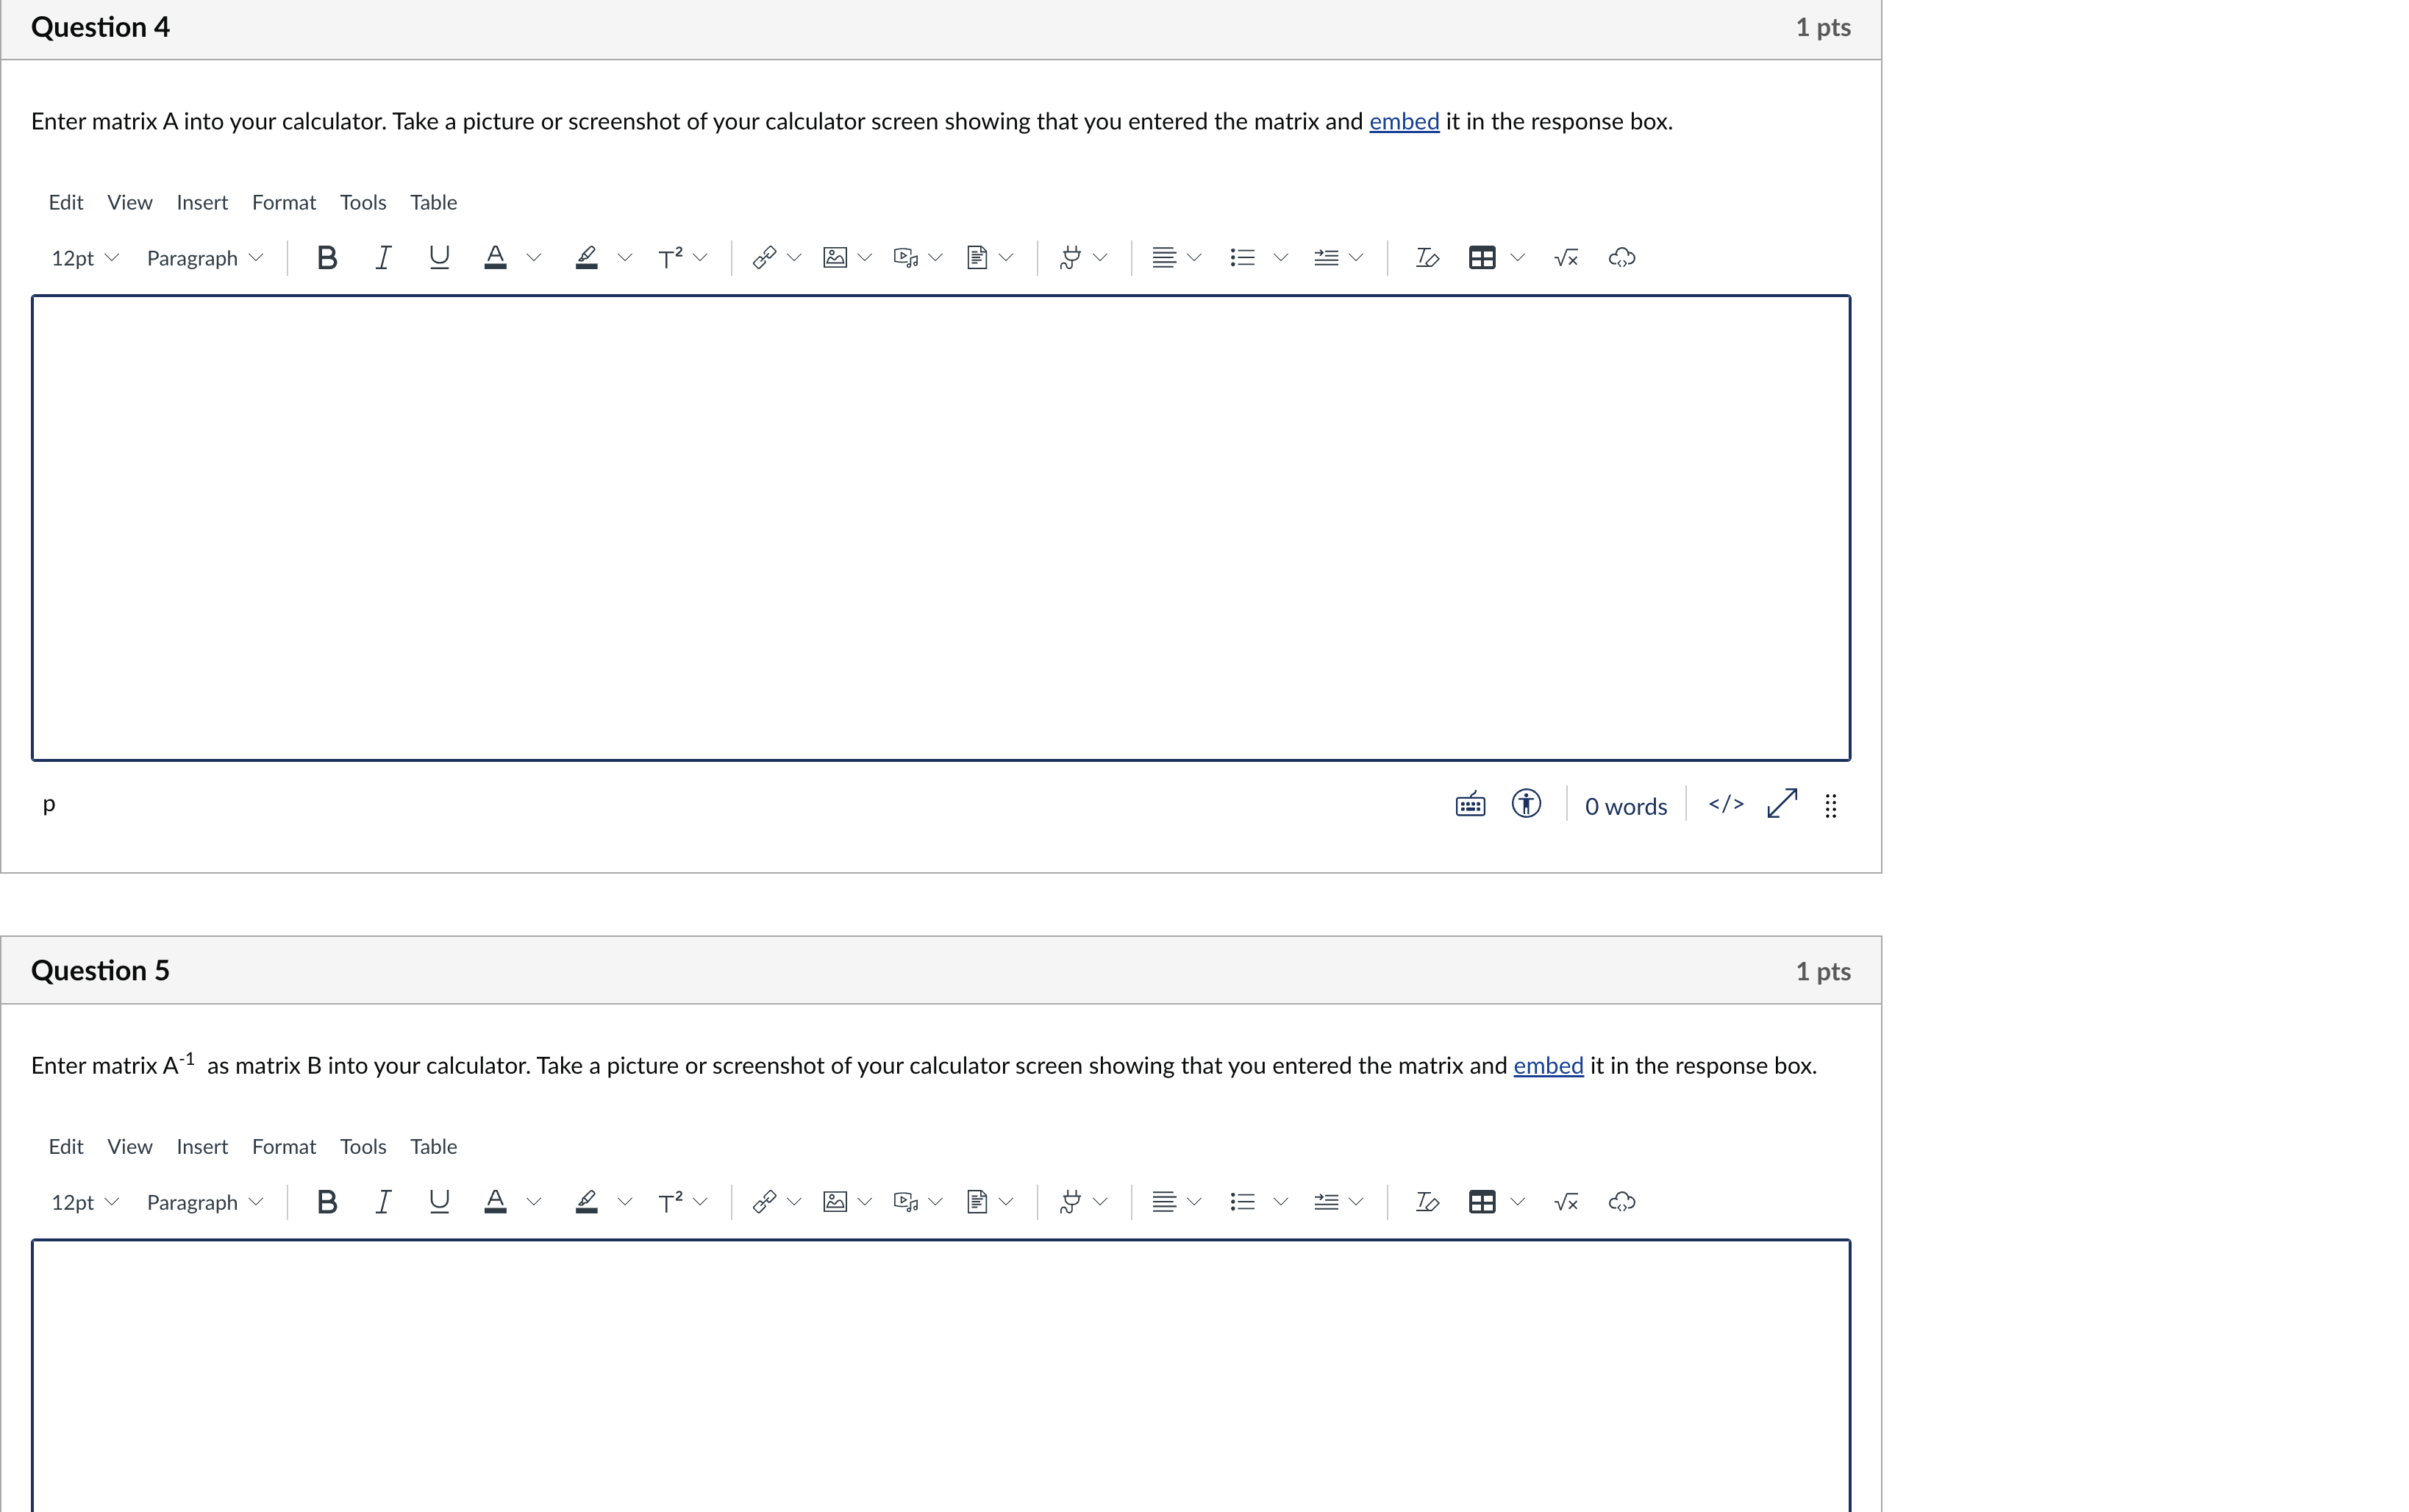This screenshot has width=2409, height=1512.
Task: Click the cloud embed icon in Question 5
Action: [1621, 1202]
